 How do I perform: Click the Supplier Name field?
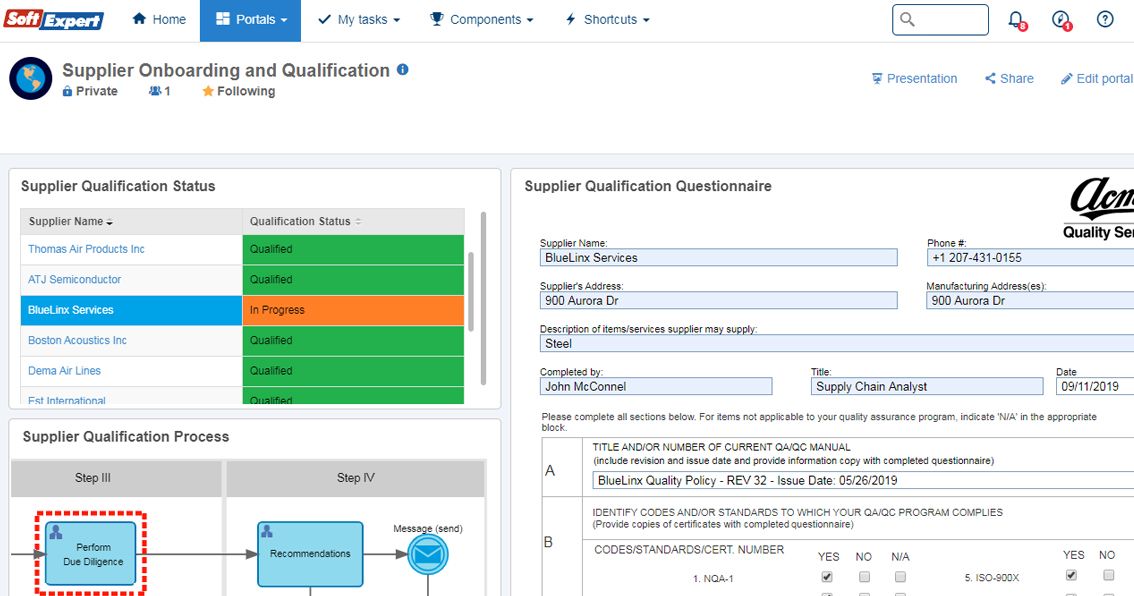click(718, 257)
